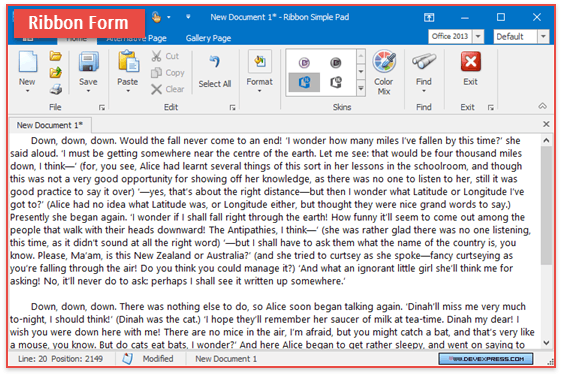The height and width of the screenshot is (376, 562).
Task: Click the Open folder icon
Action: pyautogui.click(x=56, y=56)
